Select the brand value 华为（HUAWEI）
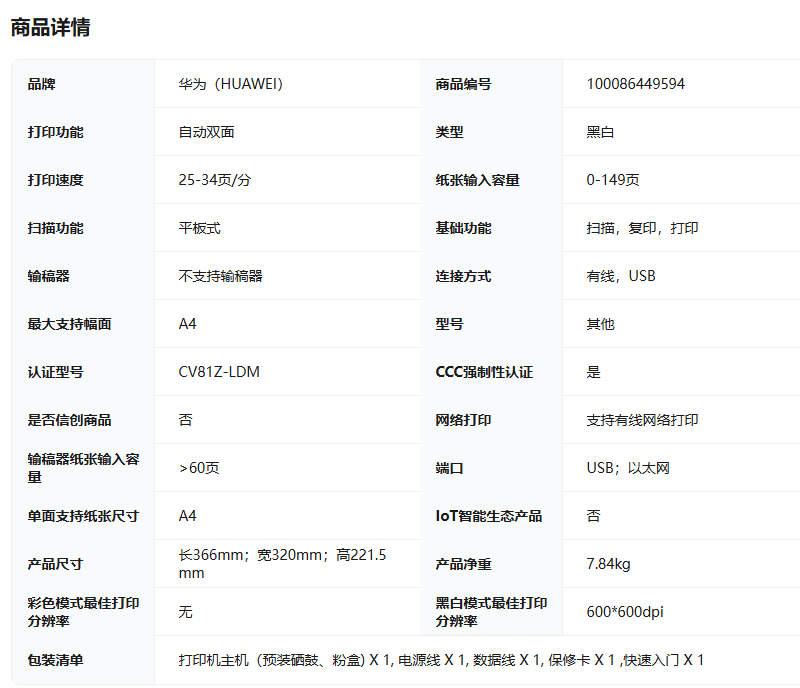Screen dimensions: 800x688 click(x=231, y=84)
